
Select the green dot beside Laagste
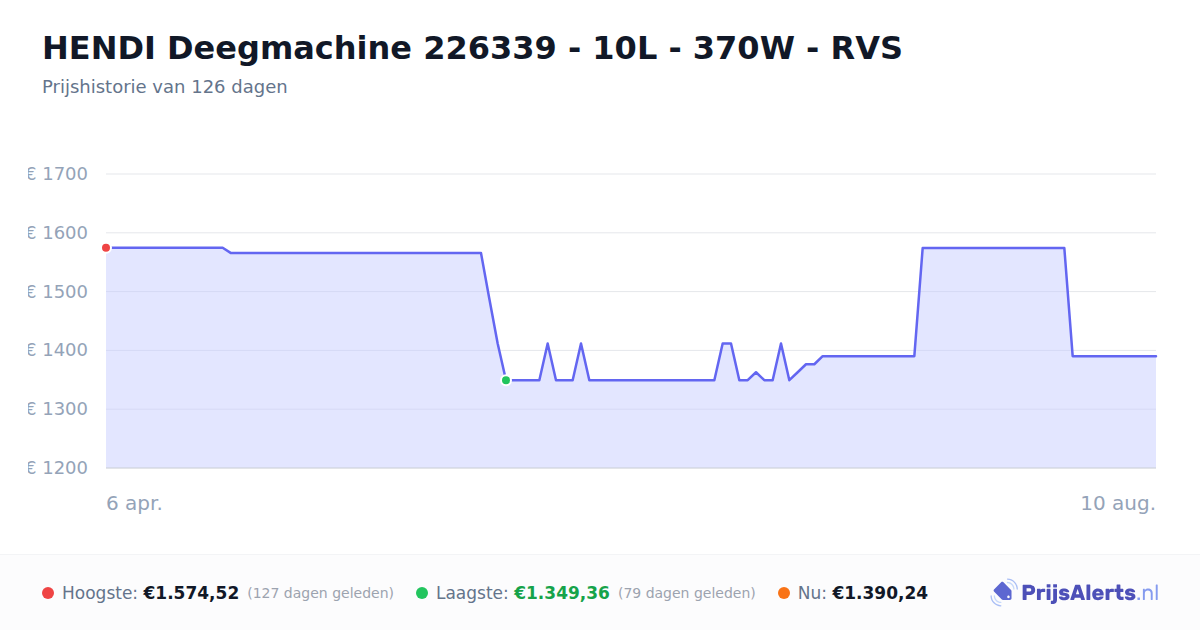pos(422,593)
